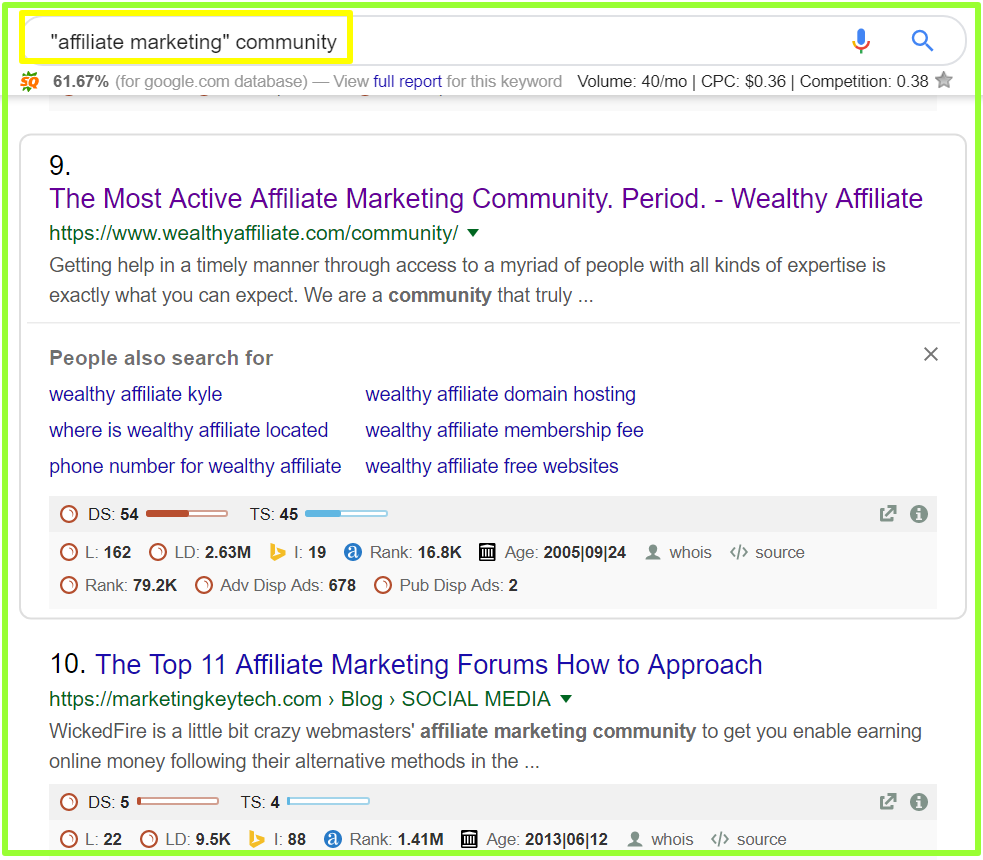Click the 'Adv Disp Ads: 678' value
Image resolution: width=983 pixels, height=860 pixels.
[288, 585]
